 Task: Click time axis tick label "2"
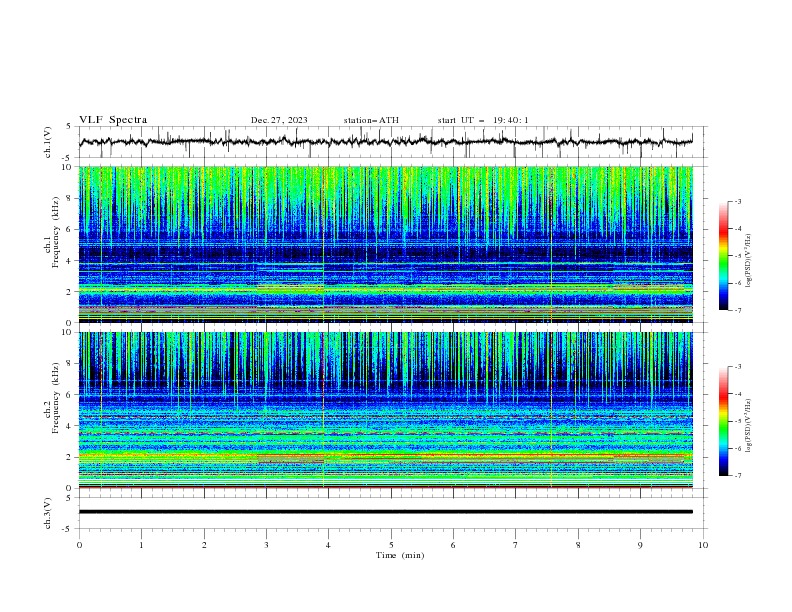click(x=204, y=545)
